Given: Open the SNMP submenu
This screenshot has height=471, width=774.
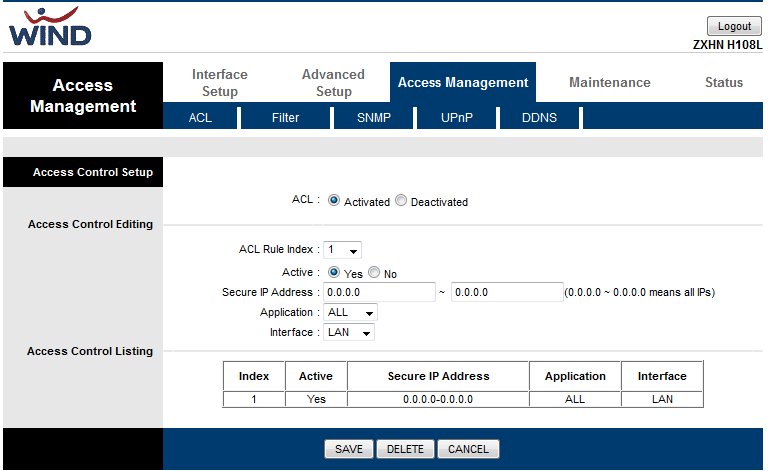Looking at the screenshot, I should pyautogui.click(x=374, y=118).
